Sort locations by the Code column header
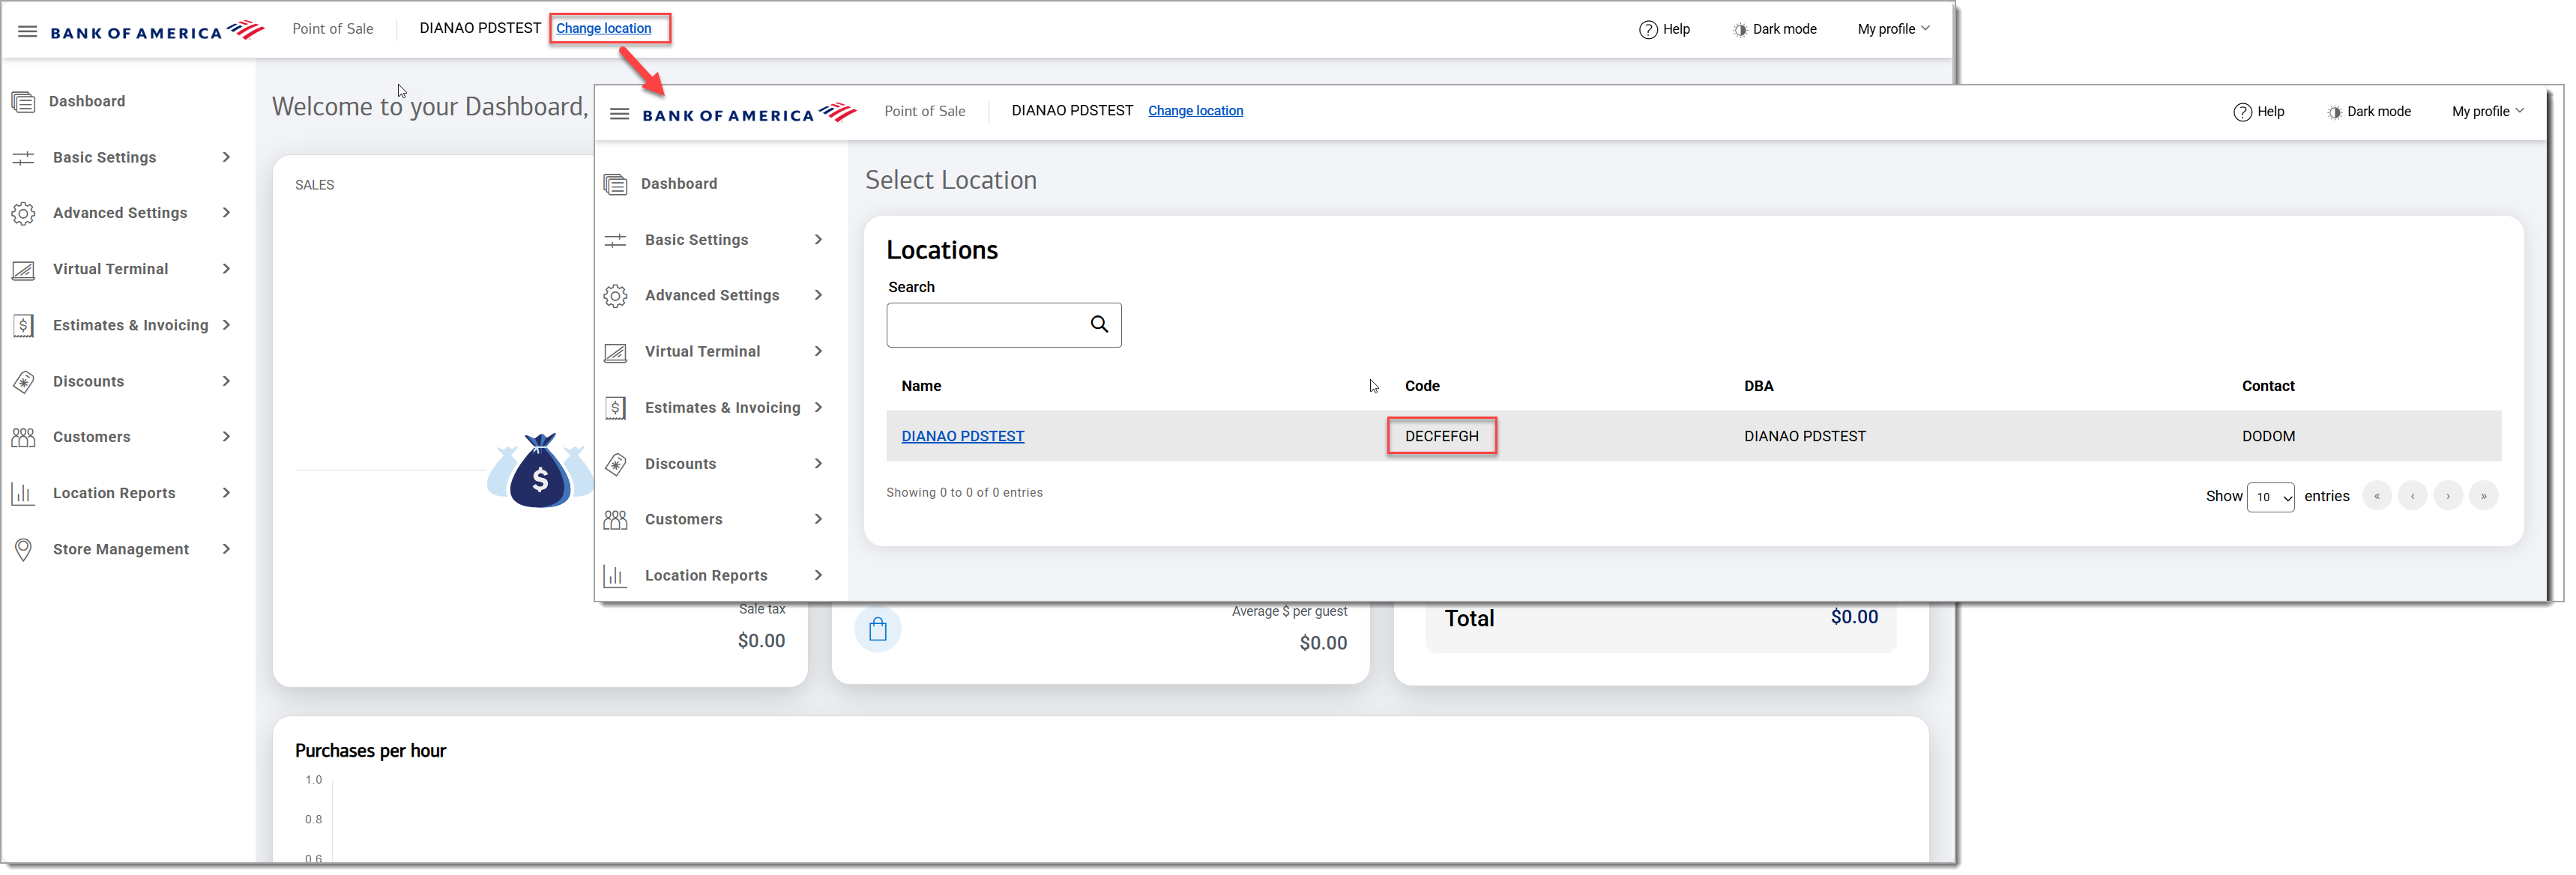Viewport: 2576px width, 875px height. [x=1422, y=387]
